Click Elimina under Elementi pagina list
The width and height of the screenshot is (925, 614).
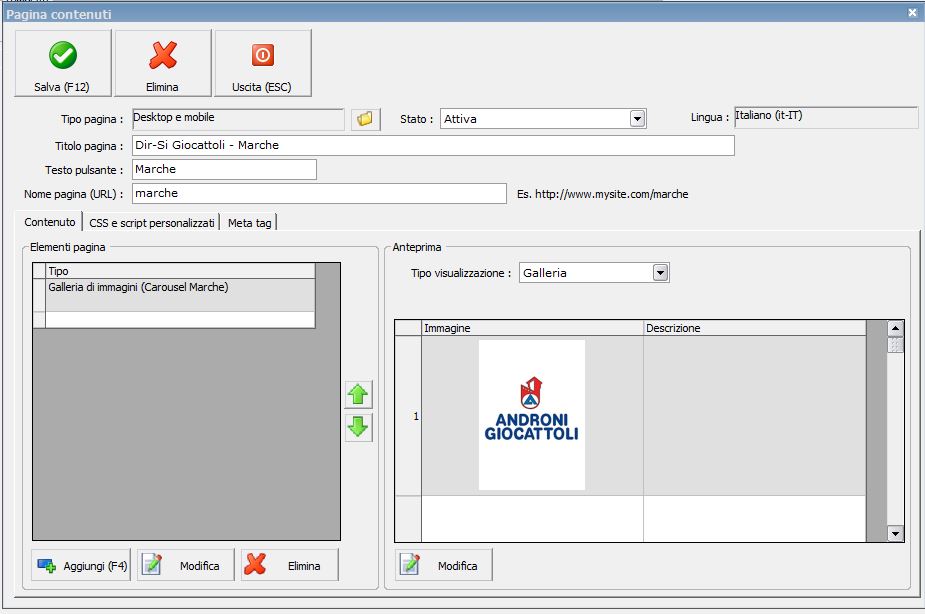coord(290,565)
